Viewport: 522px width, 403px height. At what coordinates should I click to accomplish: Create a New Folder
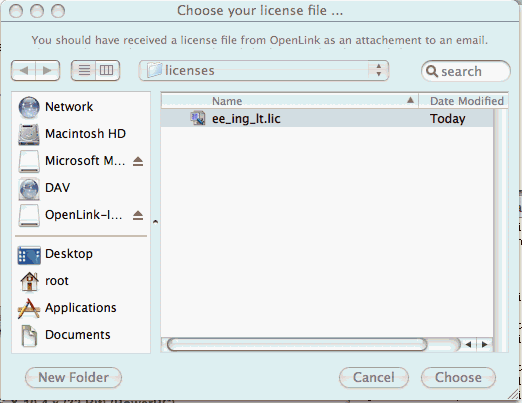(x=73, y=378)
